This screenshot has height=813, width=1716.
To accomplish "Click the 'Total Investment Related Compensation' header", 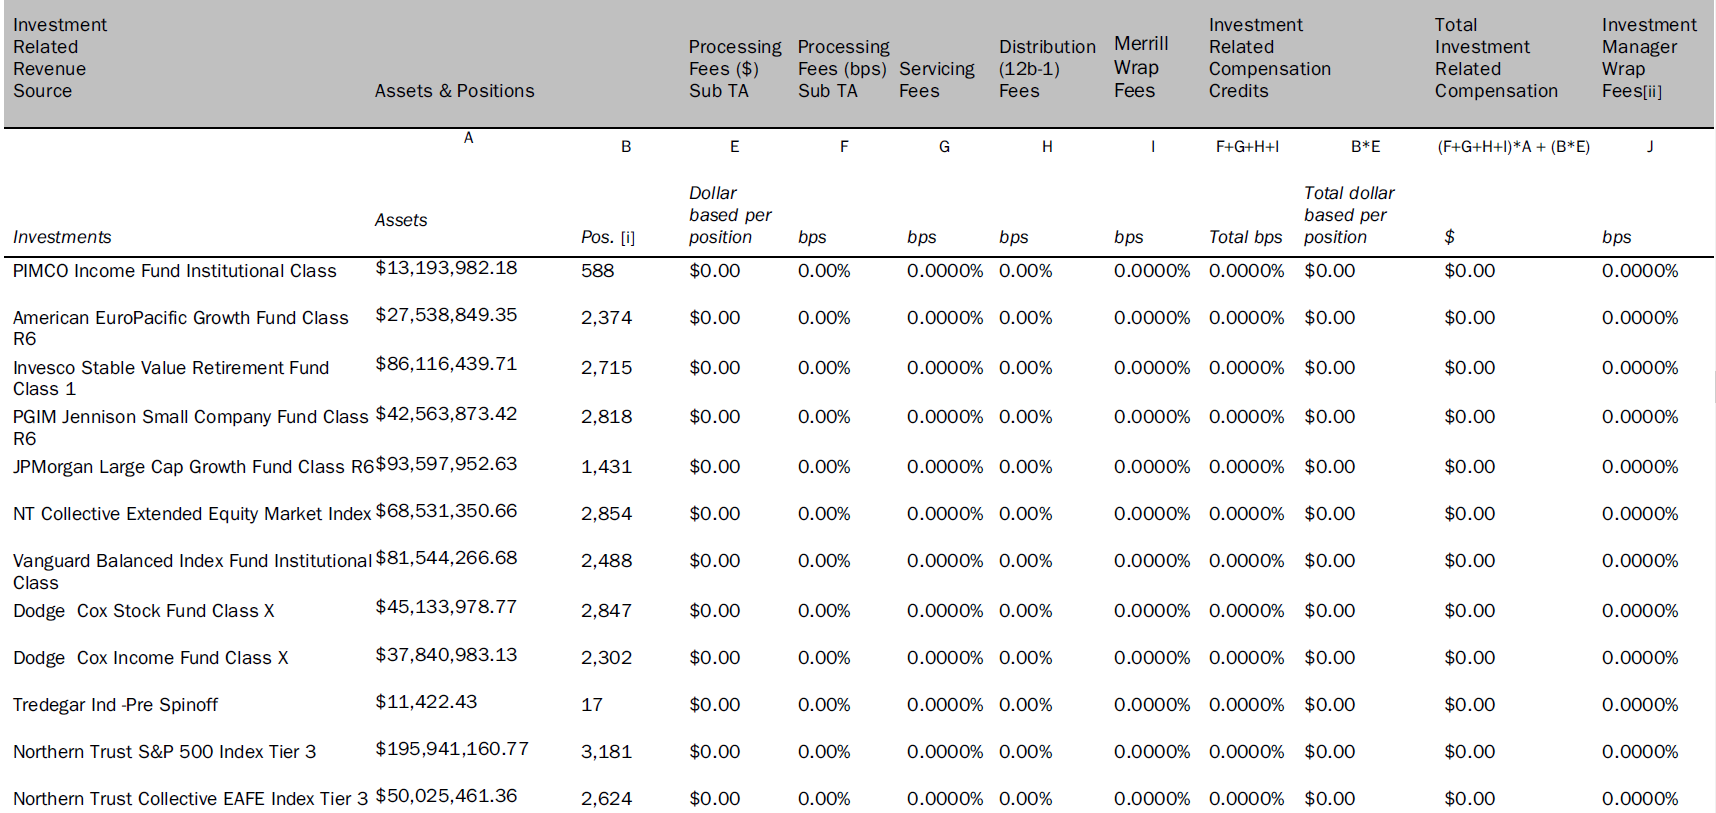I will pyautogui.click(x=1496, y=58).
